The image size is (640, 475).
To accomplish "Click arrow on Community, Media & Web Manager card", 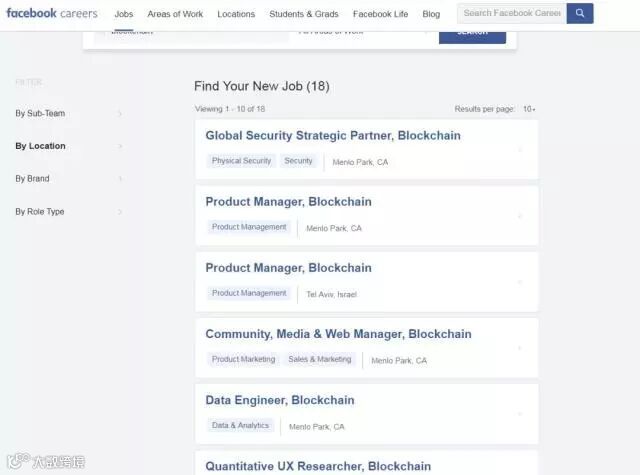I will [x=520, y=348].
